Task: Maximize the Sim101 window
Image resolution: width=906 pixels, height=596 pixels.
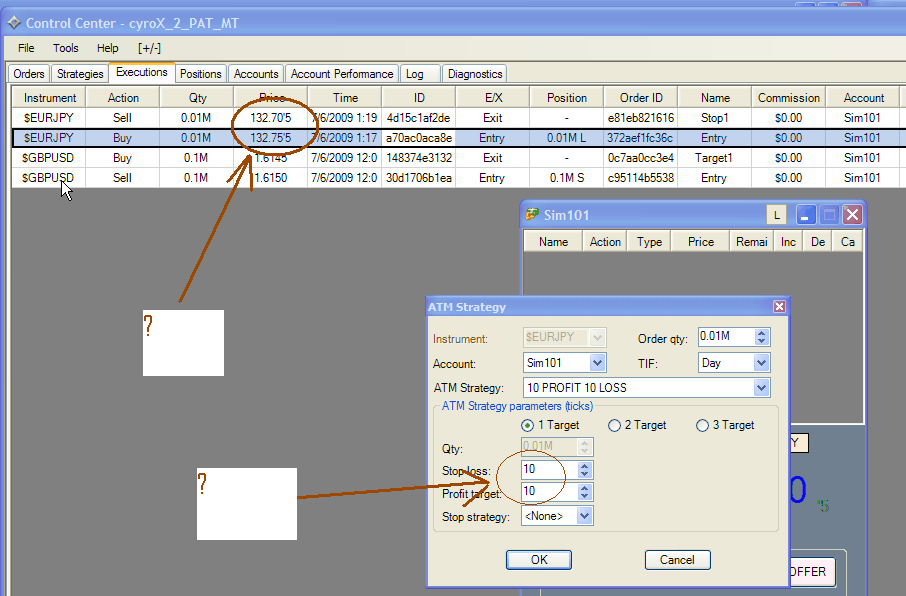Action: [829, 215]
